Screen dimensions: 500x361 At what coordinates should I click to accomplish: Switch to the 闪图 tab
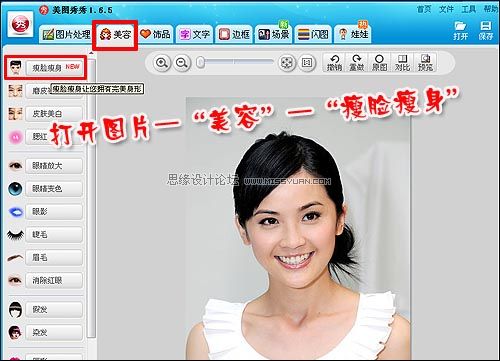[313, 34]
